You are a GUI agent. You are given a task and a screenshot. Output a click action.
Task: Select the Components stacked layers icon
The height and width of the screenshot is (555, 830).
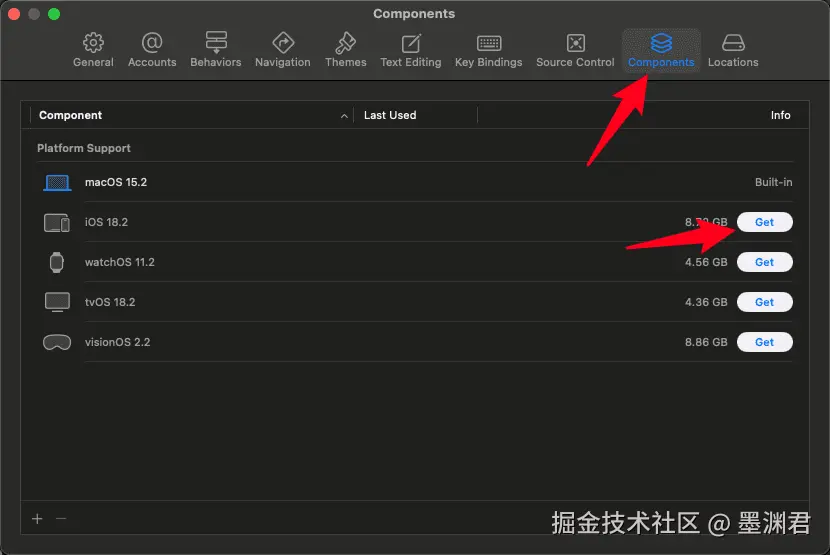click(x=661, y=43)
